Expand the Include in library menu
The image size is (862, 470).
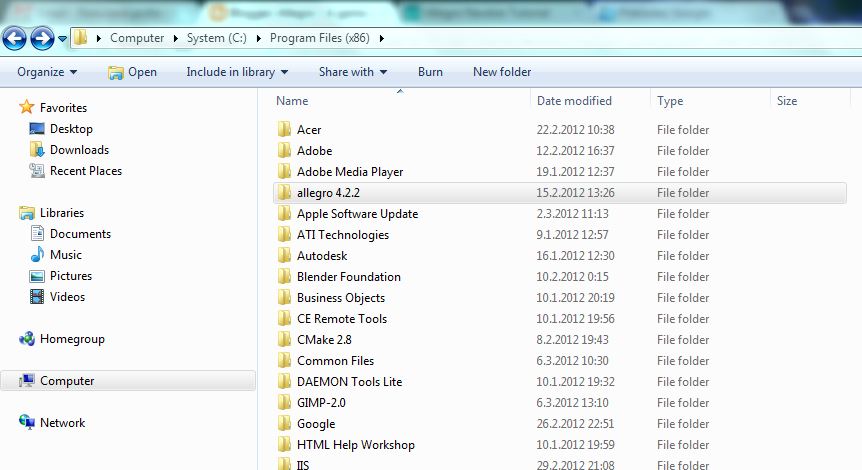[x=237, y=72]
